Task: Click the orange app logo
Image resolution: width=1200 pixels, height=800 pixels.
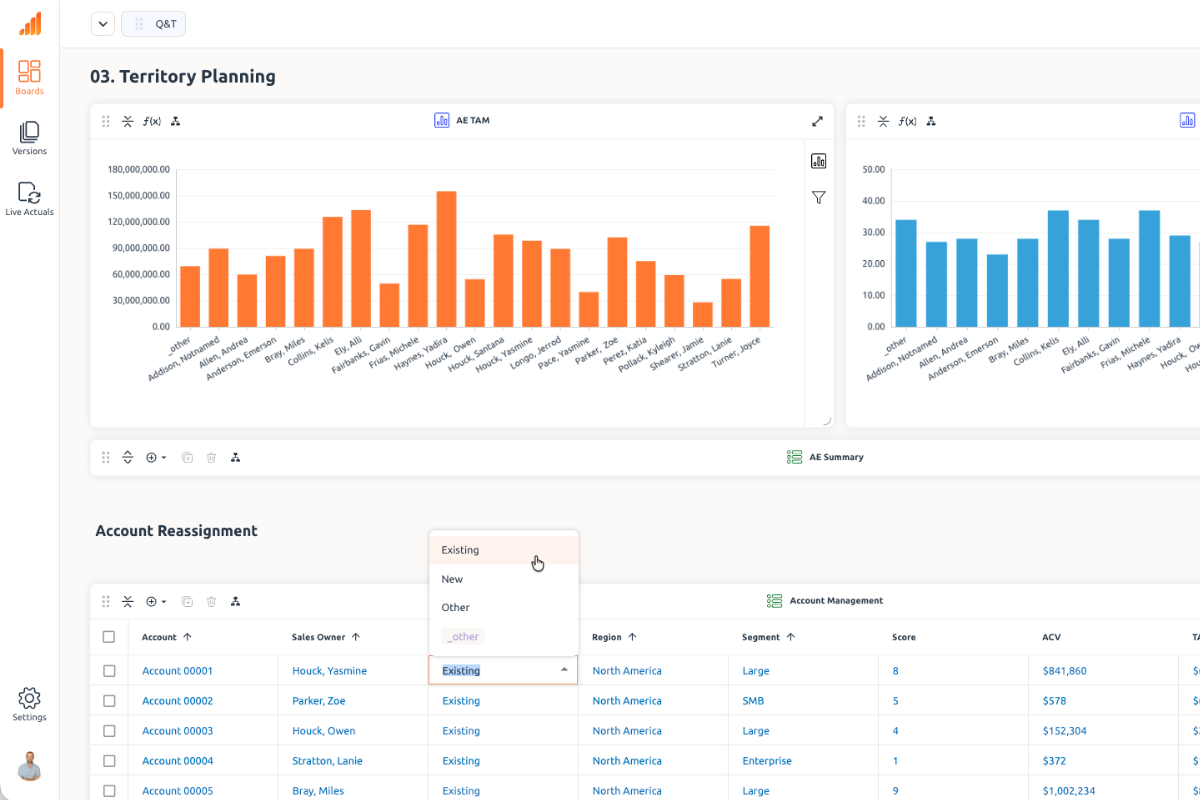Action: coord(30,24)
